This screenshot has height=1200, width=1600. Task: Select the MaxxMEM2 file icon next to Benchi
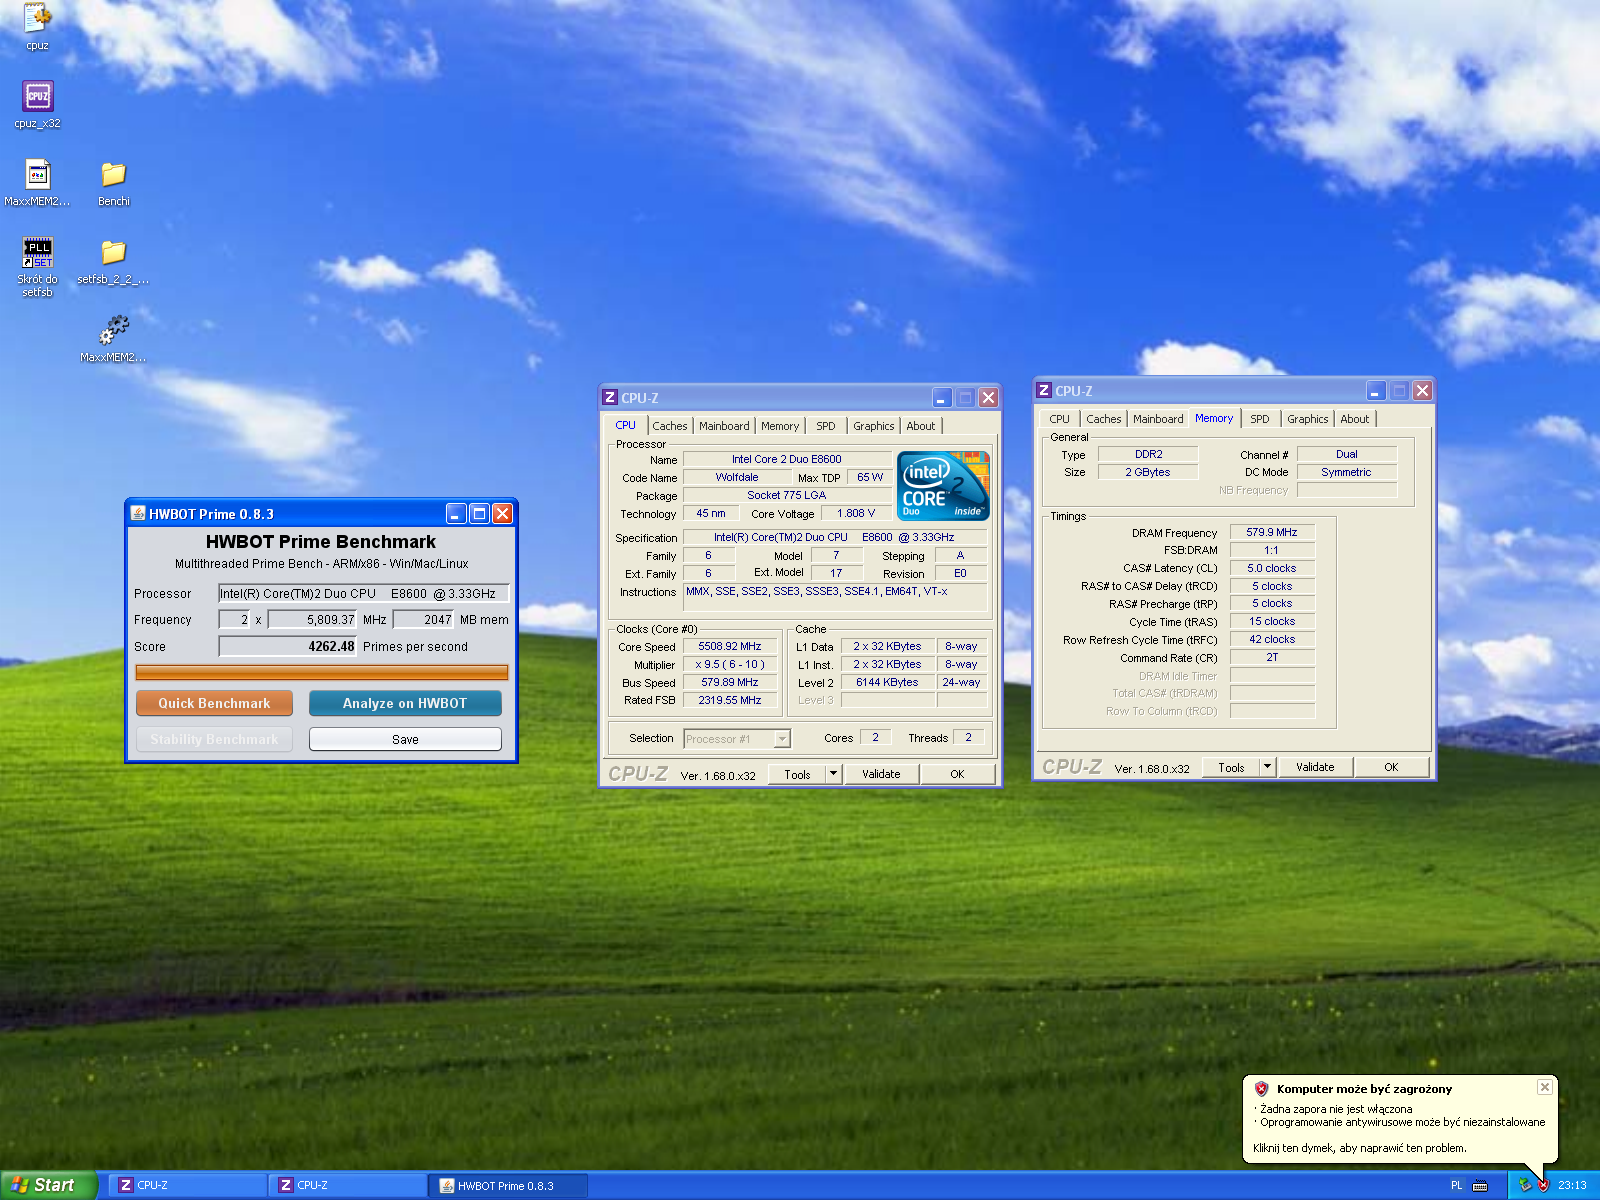[38, 175]
